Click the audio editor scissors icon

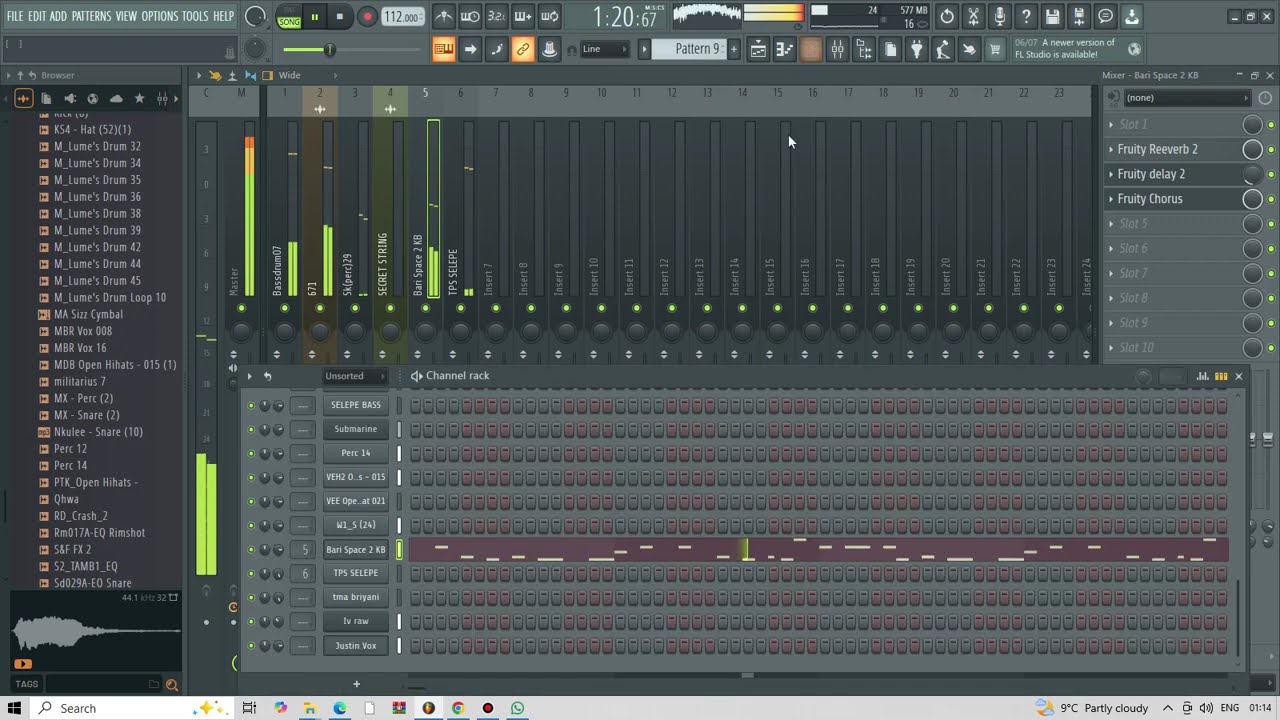pyautogui.click(x=973, y=16)
